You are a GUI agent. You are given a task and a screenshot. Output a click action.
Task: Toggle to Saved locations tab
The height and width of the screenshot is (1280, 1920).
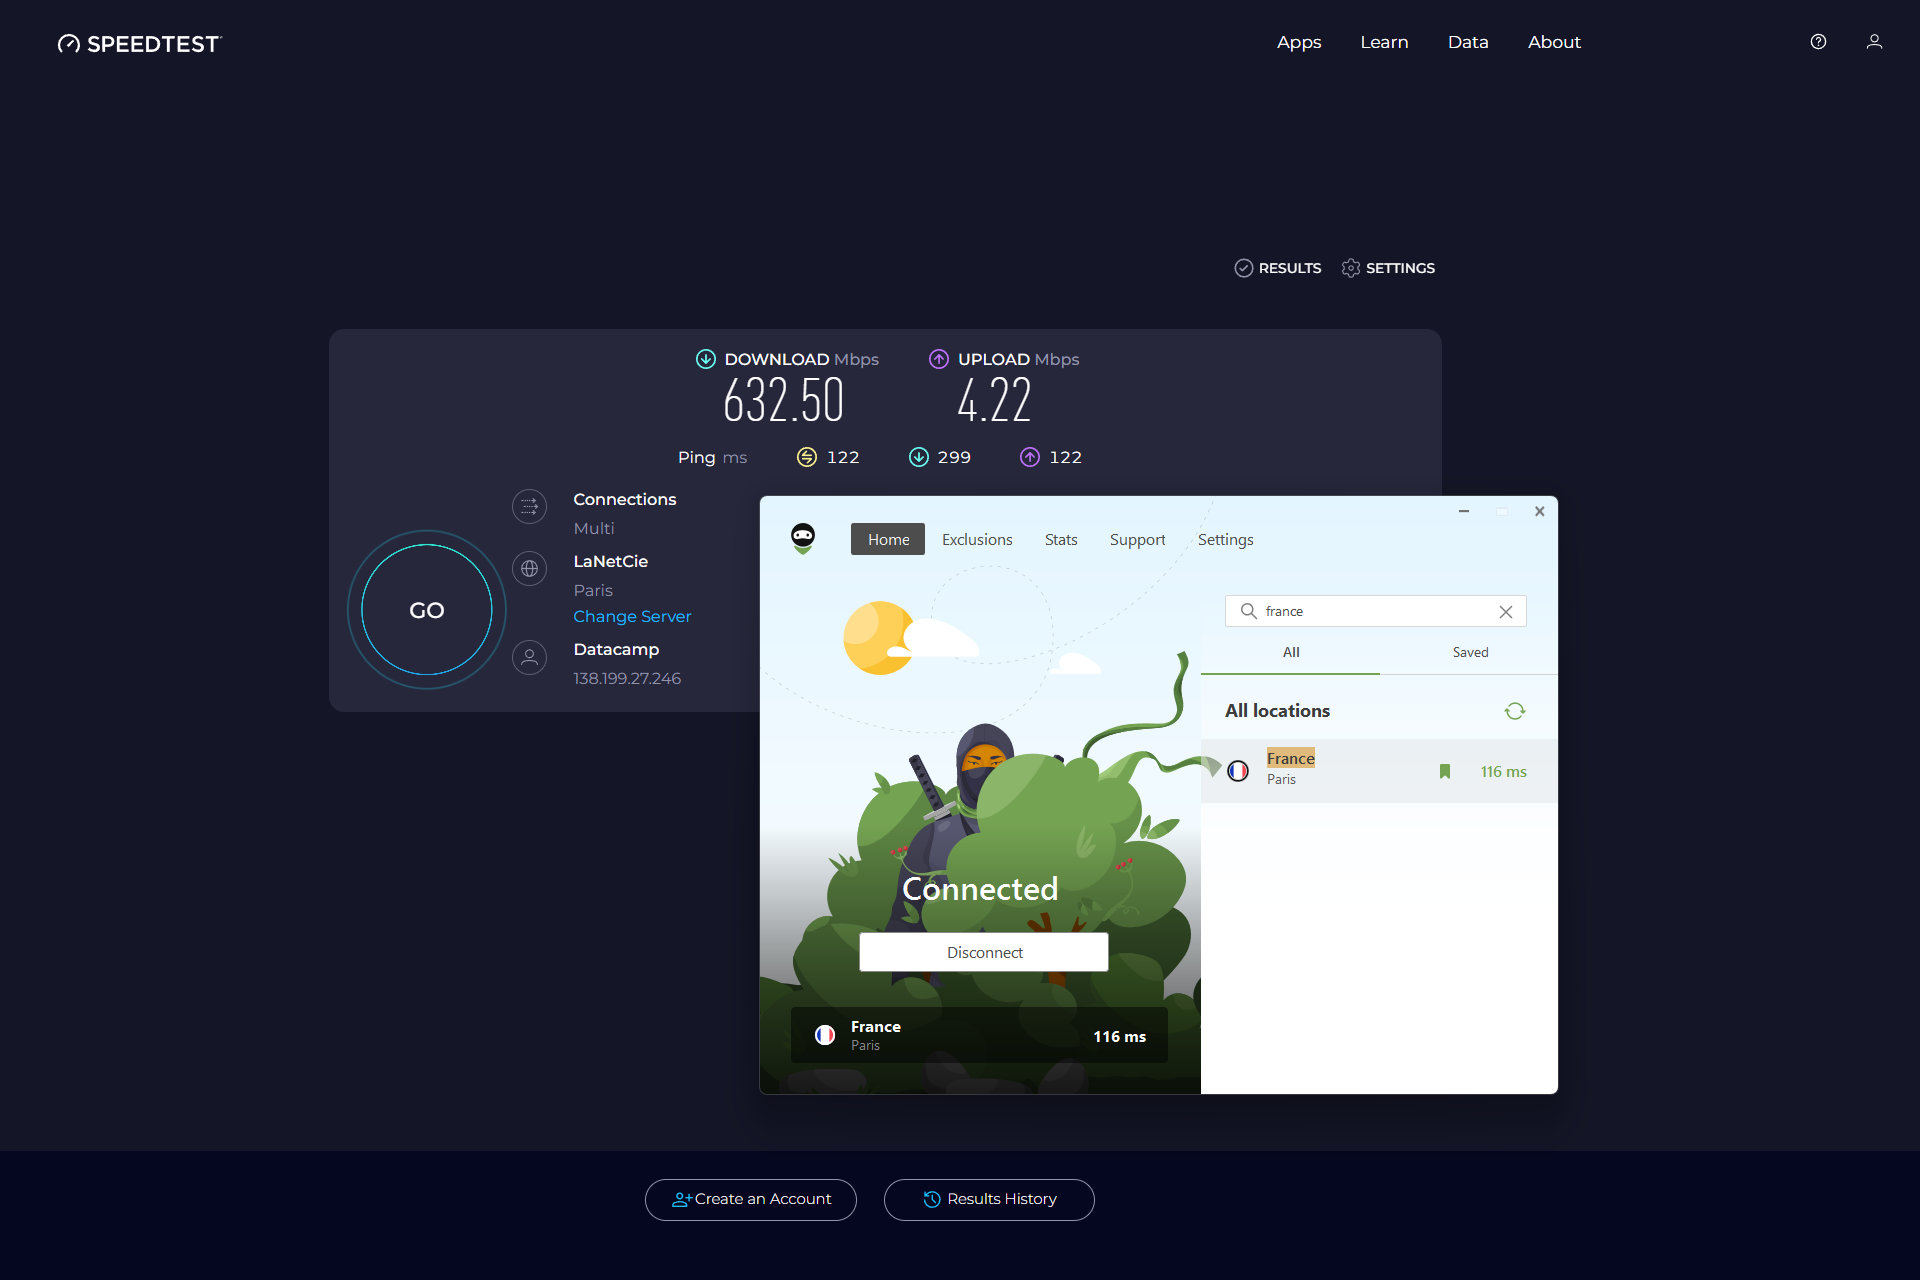pos(1469,653)
